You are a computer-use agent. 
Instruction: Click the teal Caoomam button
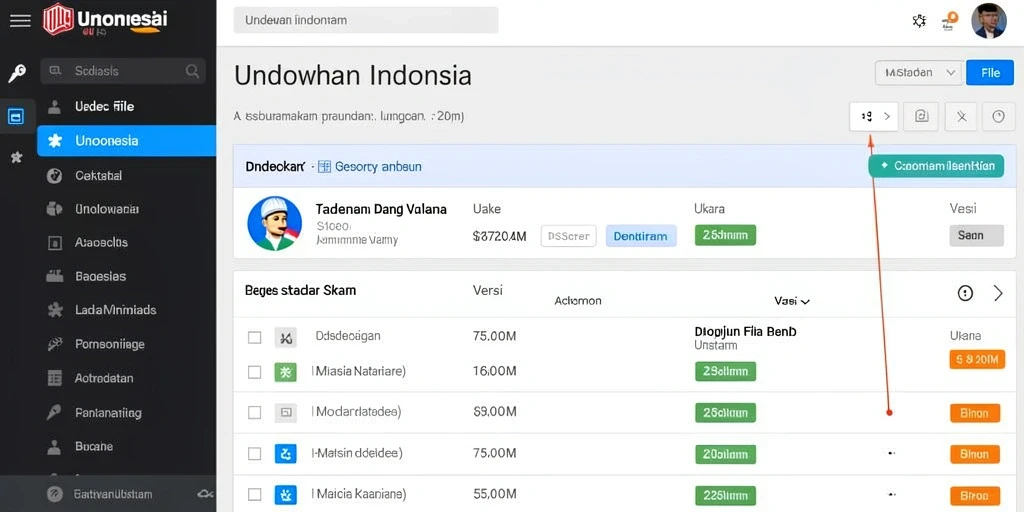click(x=936, y=166)
